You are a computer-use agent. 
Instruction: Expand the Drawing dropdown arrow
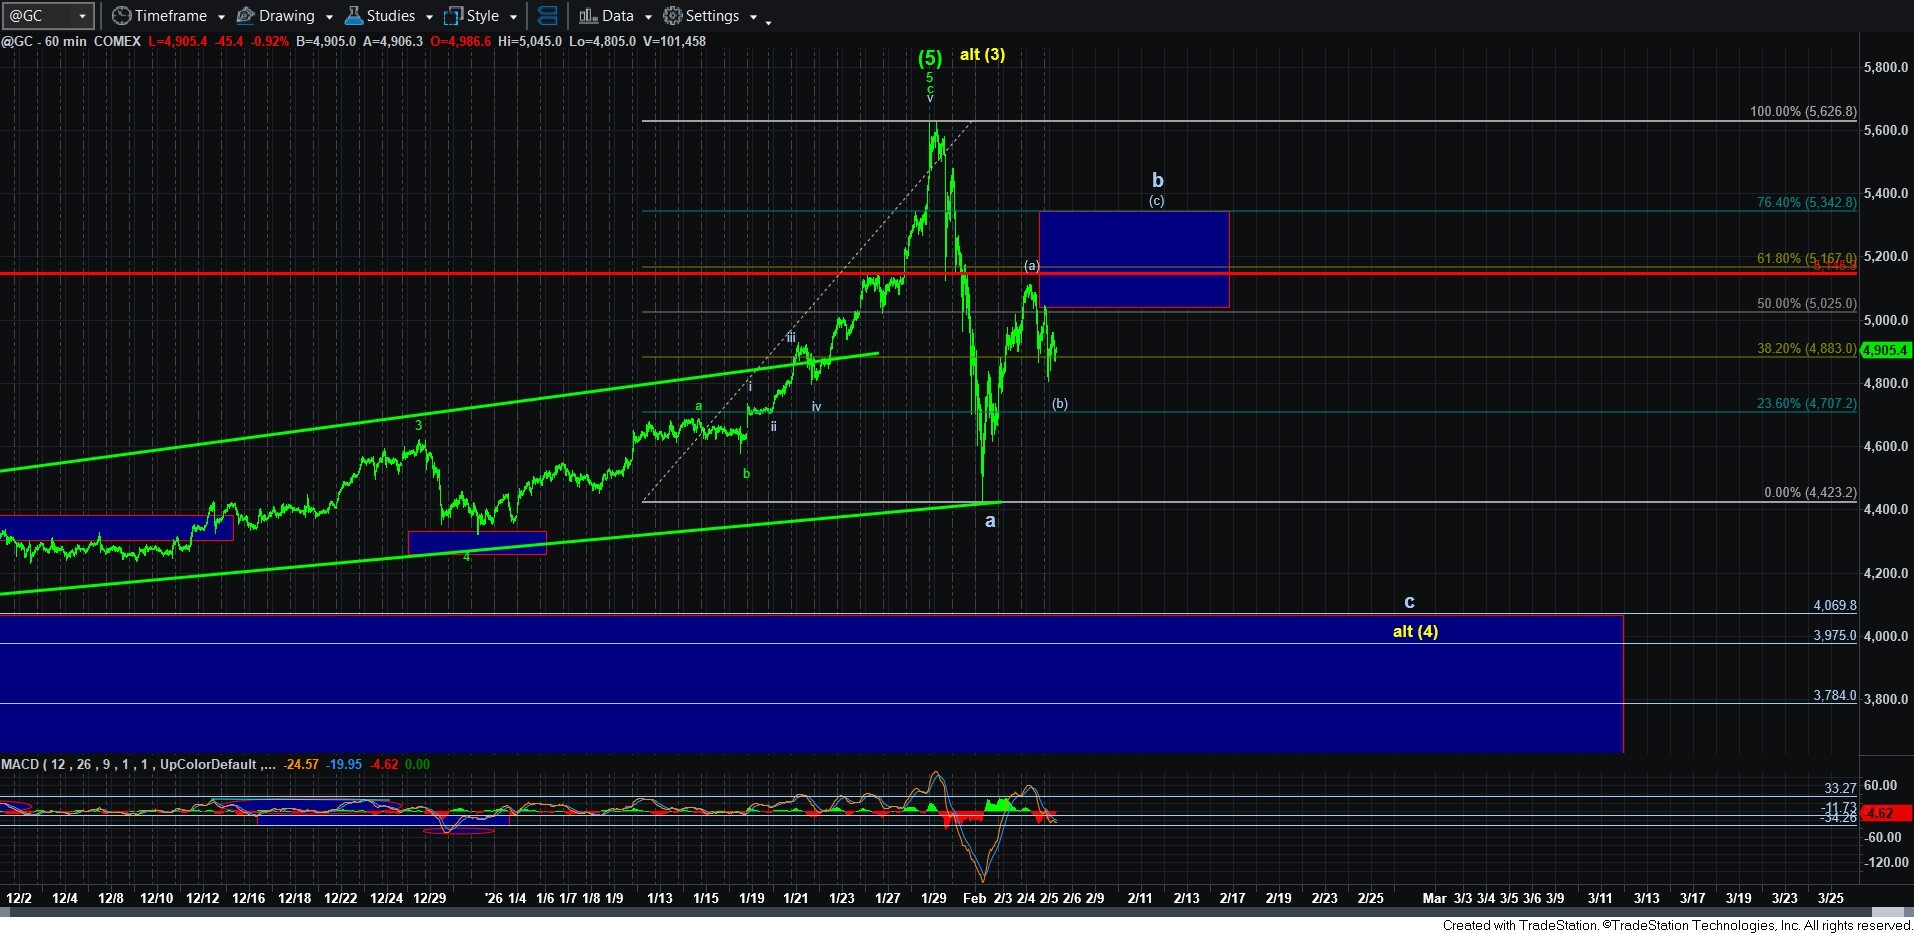[329, 17]
